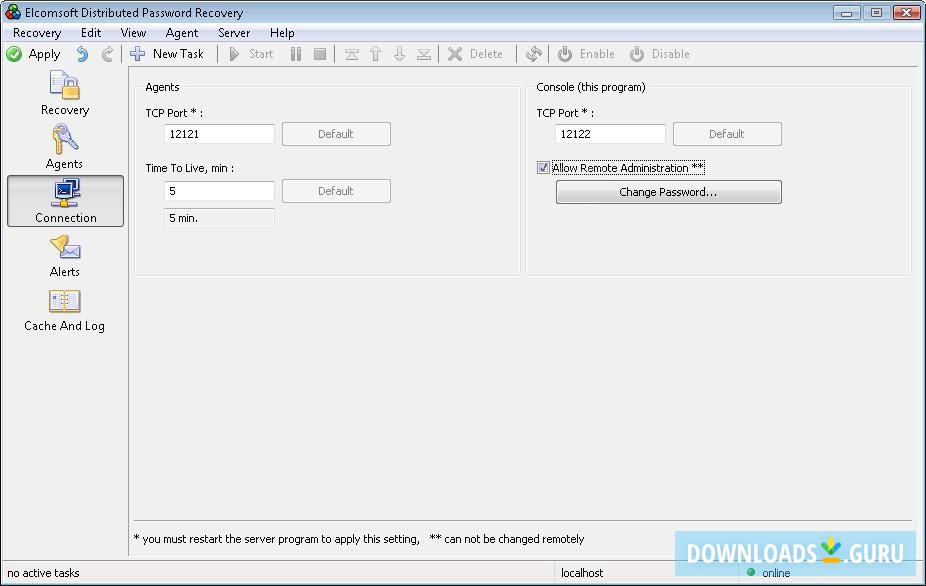Click Default beside Time To Live
The height and width of the screenshot is (586, 926).
click(336, 191)
